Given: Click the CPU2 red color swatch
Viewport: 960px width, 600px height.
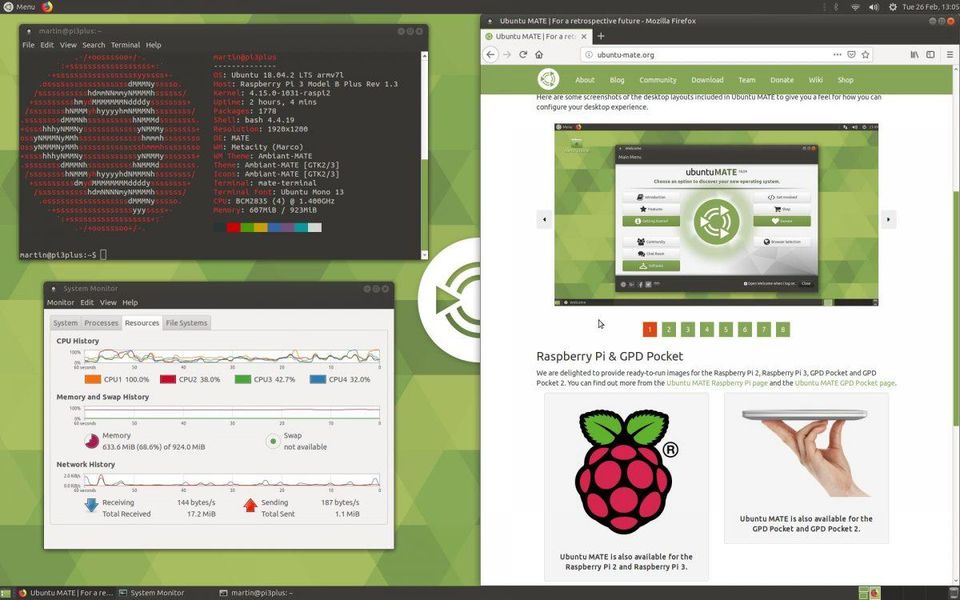Looking at the screenshot, I should [x=168, y=379].
